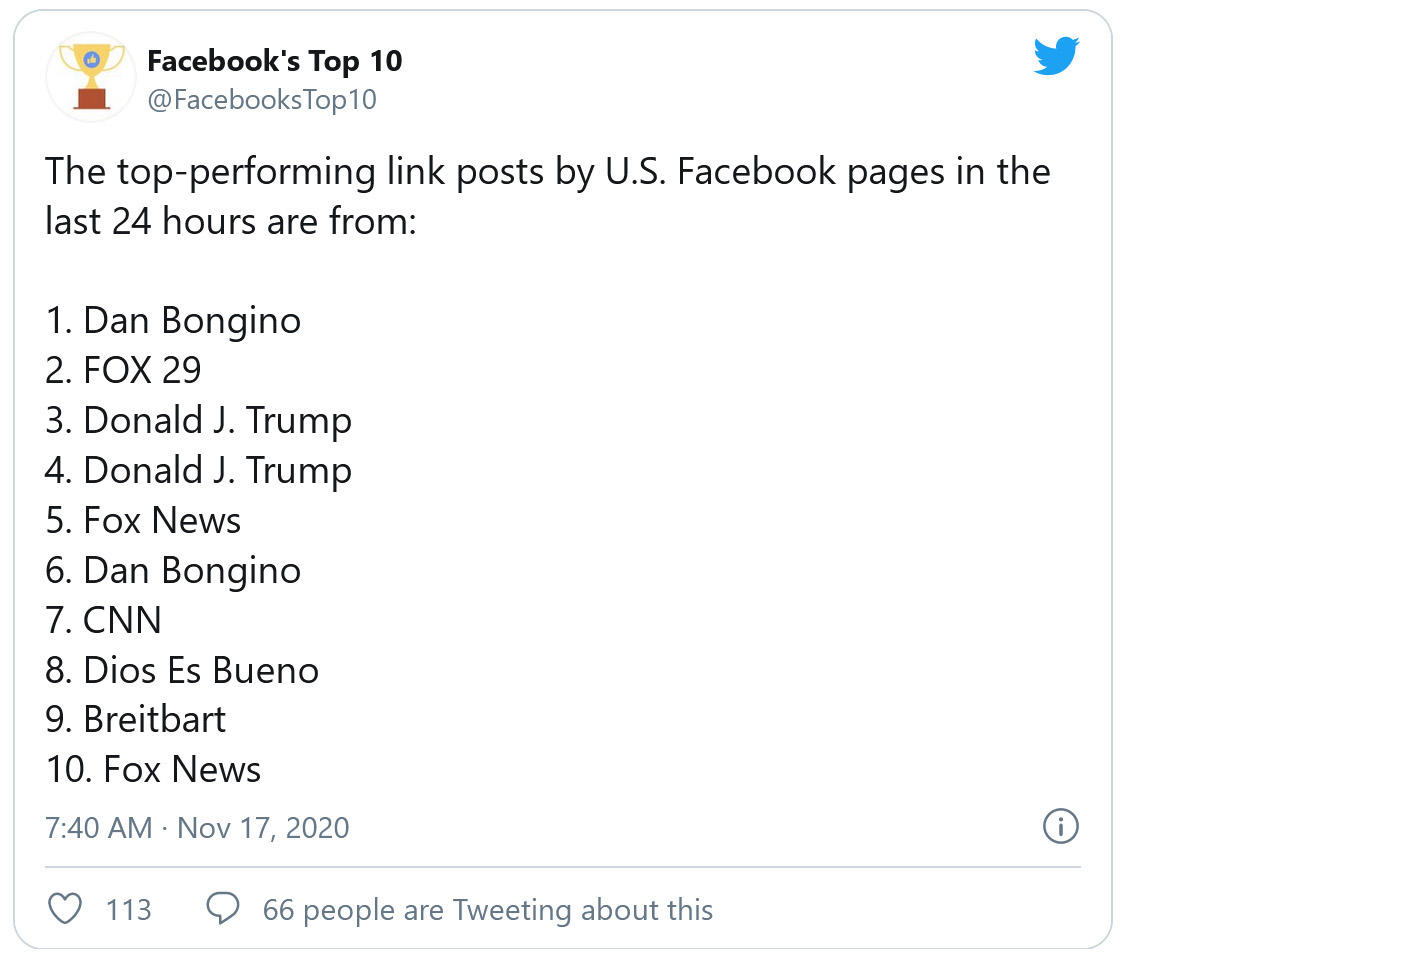Open the Facebook's Top 10 display name
The width and height of the screenshot is (1411, 958).
click(x=274, y=61)
